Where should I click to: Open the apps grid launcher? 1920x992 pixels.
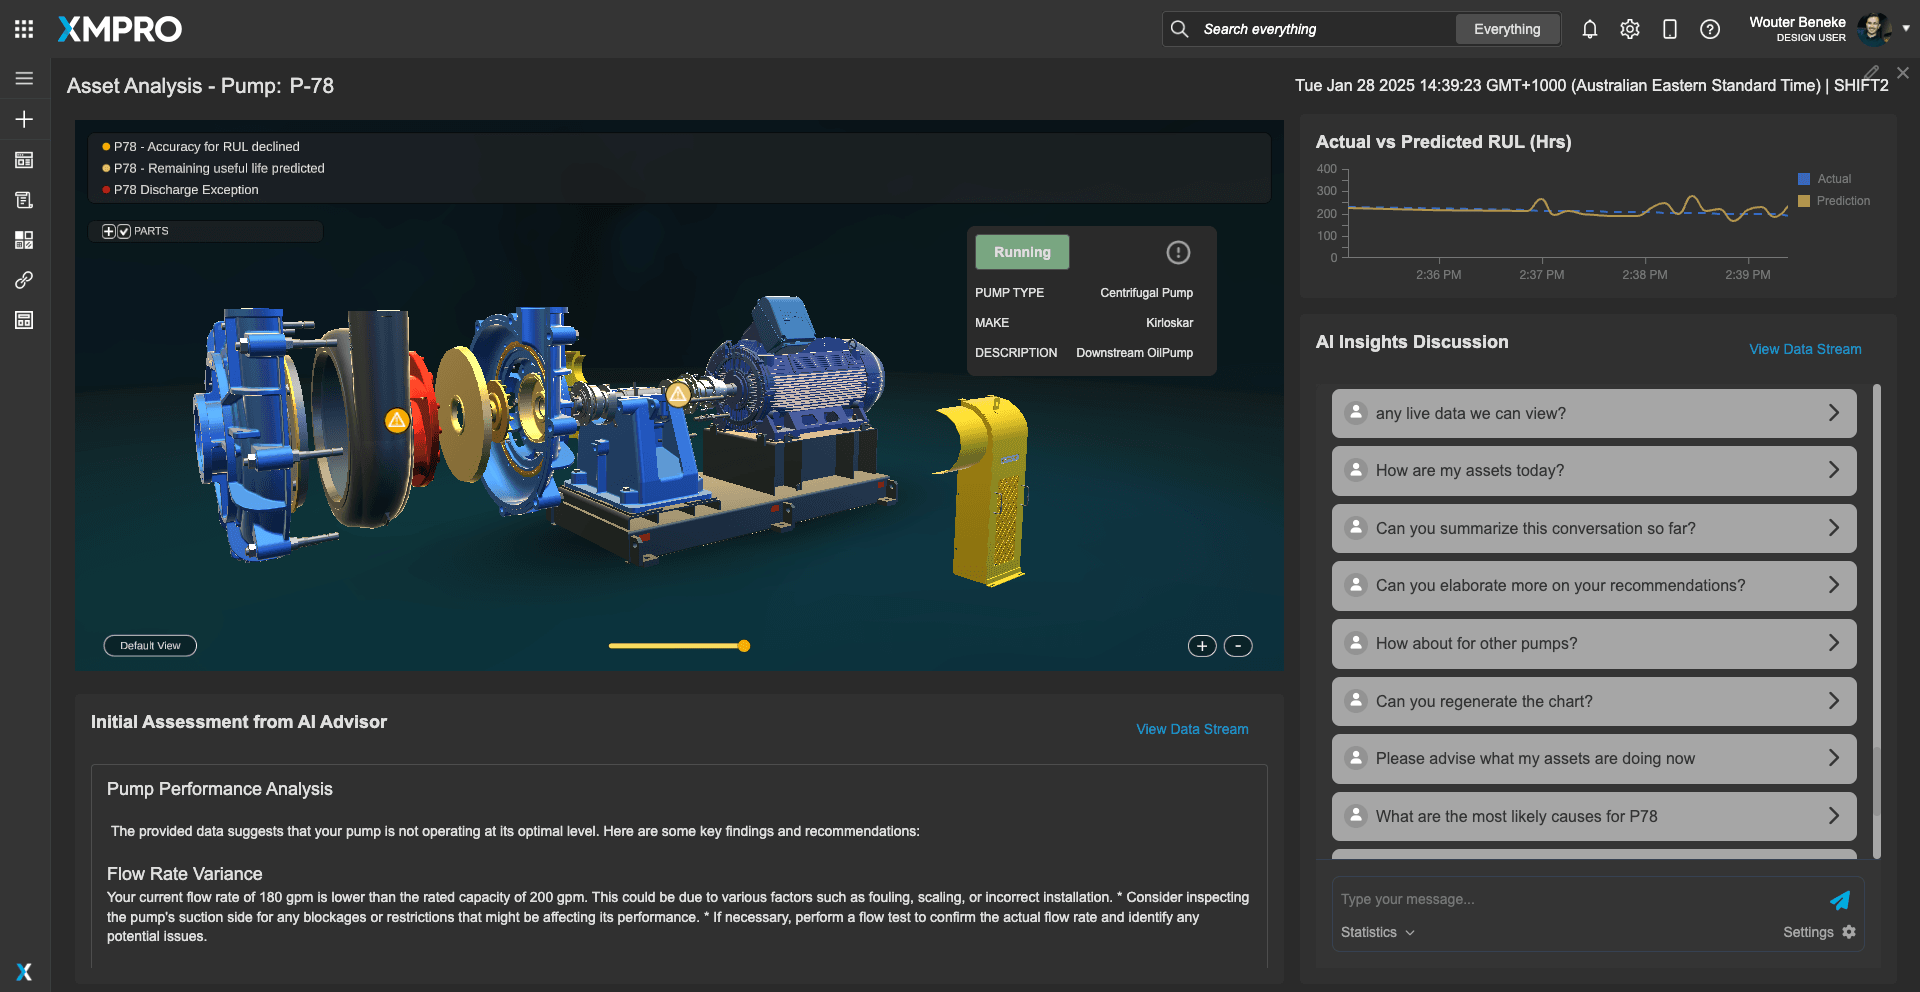(x=24, y=29)
